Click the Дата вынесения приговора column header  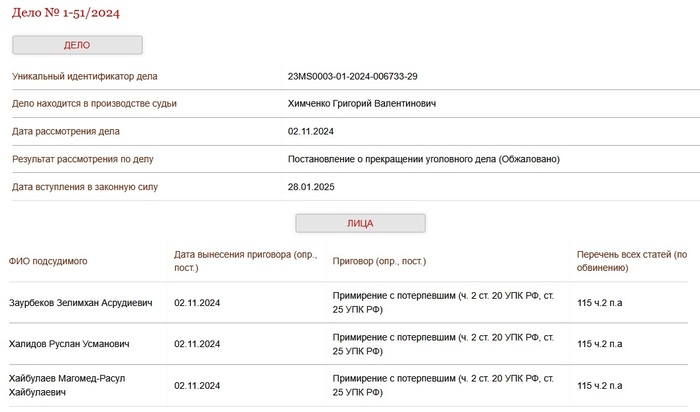coord(245,261)
